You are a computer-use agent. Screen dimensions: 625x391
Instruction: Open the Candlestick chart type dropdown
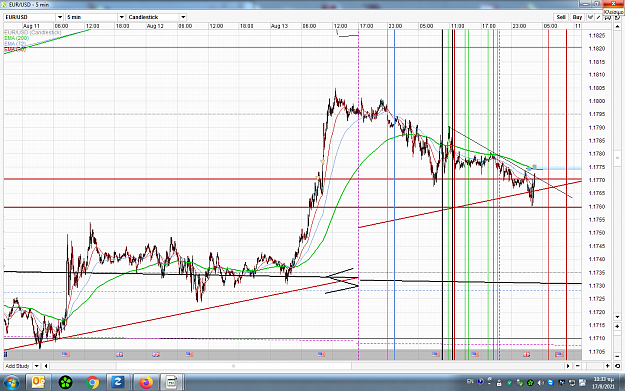click(183, 17)
